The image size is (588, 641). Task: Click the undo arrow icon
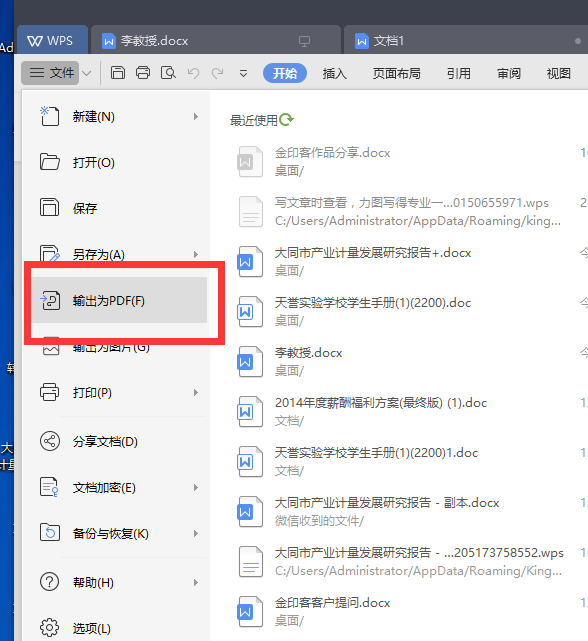193,73
